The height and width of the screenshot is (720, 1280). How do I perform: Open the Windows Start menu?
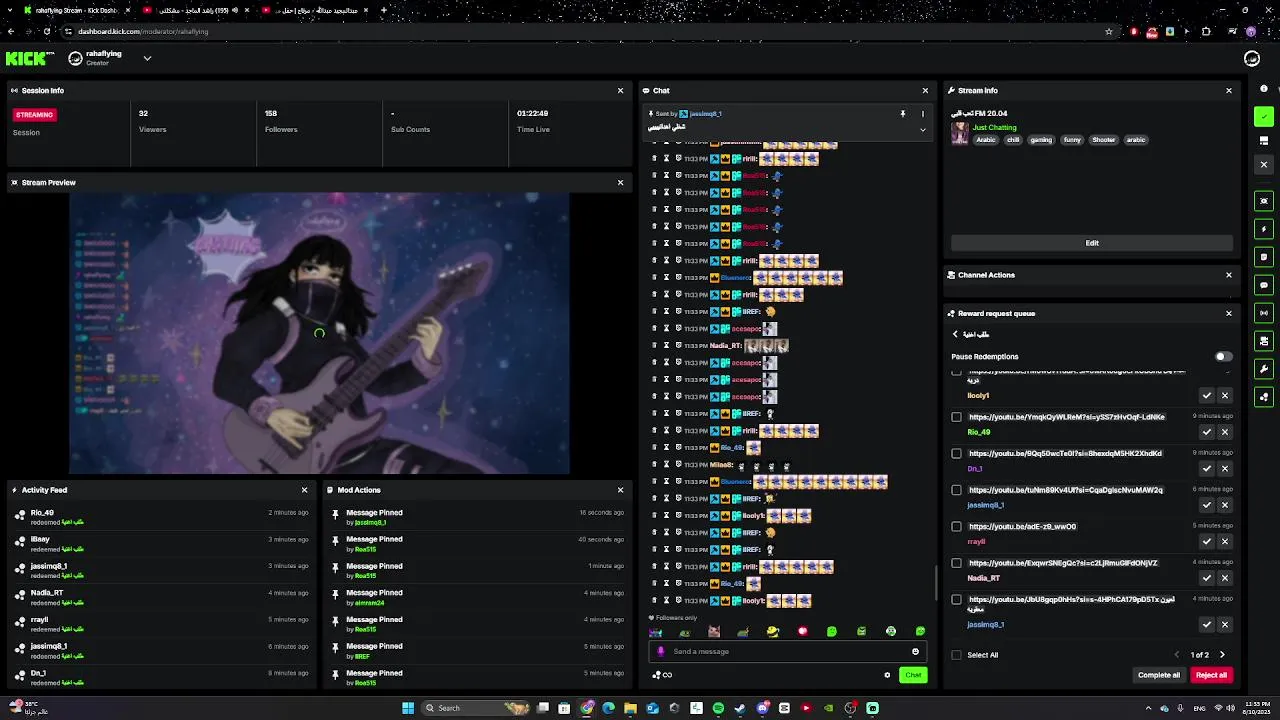point(408,708)
